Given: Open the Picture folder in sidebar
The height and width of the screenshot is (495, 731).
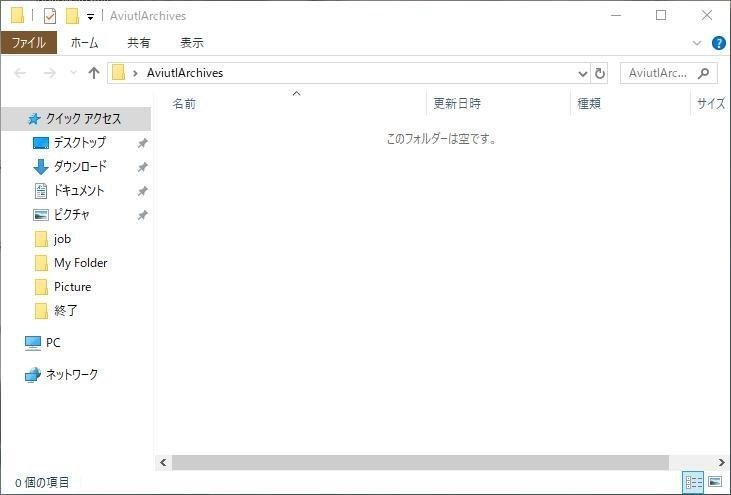Looking at the screenshot, I should 73,287.
